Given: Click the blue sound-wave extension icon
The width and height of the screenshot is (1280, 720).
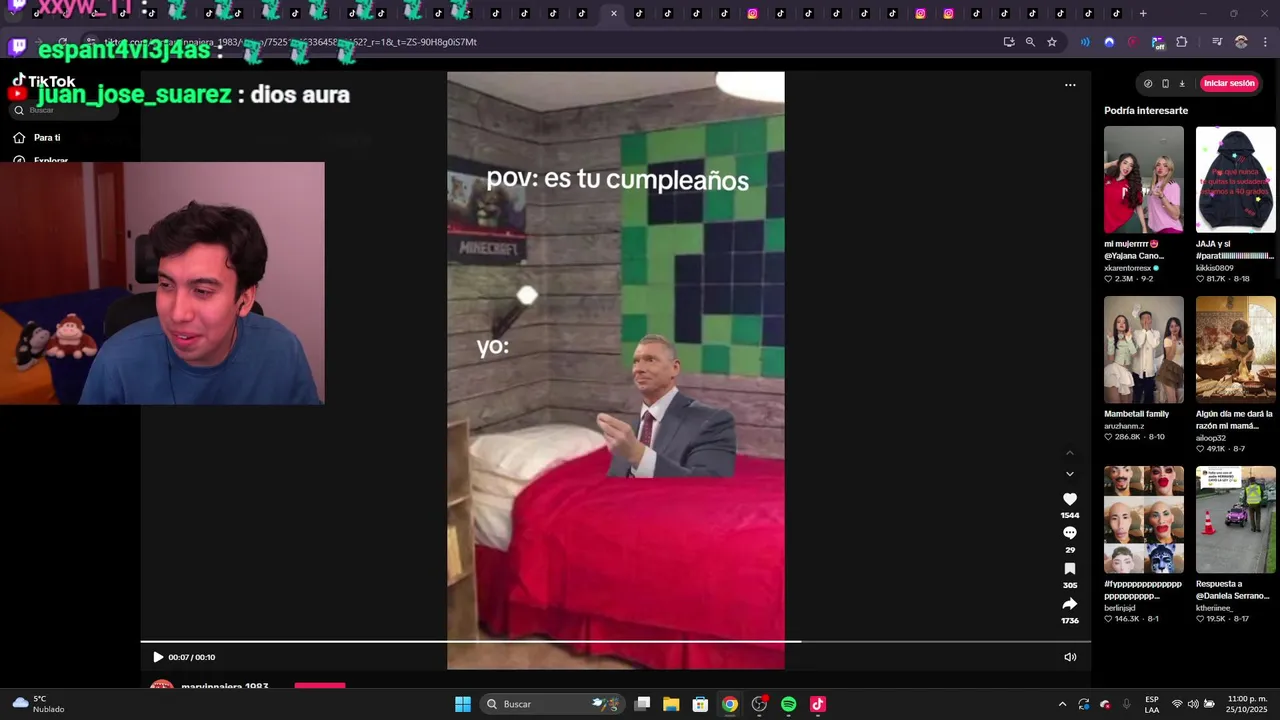Looking at the screenshot, I should point(1085,42).
